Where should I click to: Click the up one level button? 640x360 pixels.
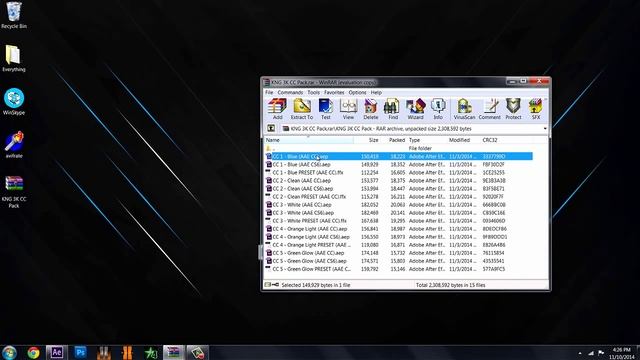(x=271, y=129)
